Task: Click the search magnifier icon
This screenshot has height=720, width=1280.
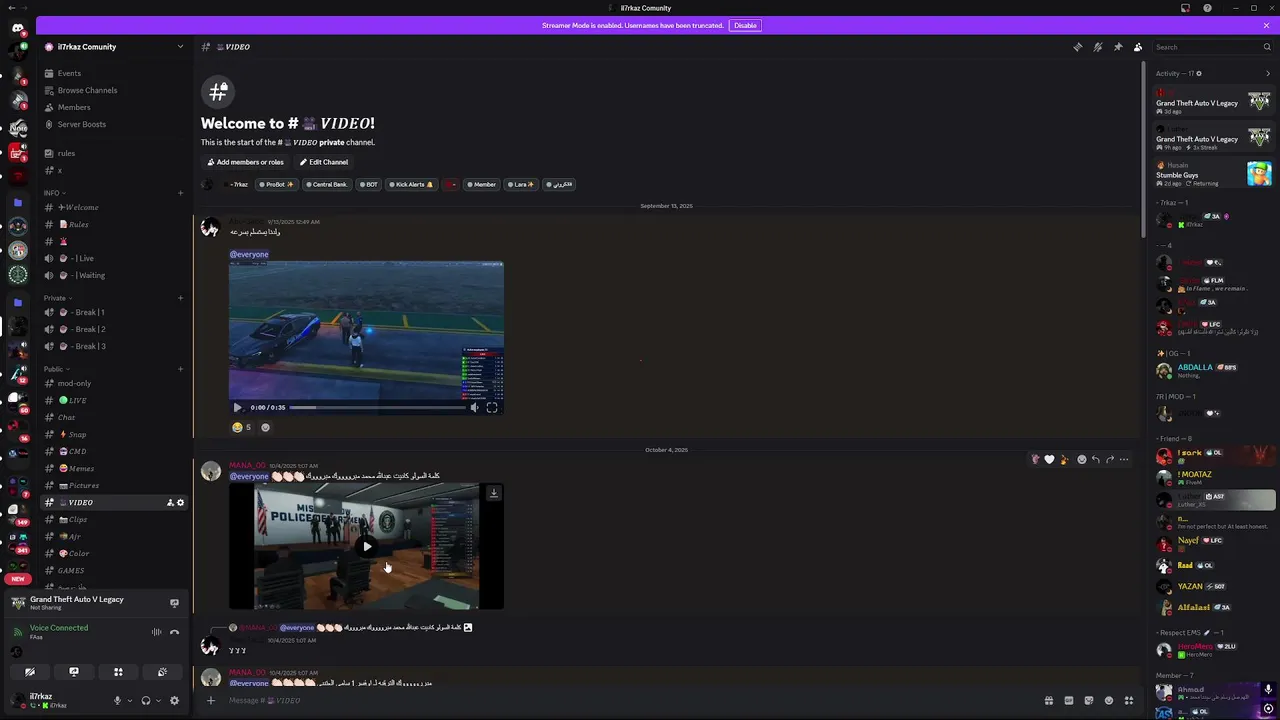Action: (x=1267, y=47)
